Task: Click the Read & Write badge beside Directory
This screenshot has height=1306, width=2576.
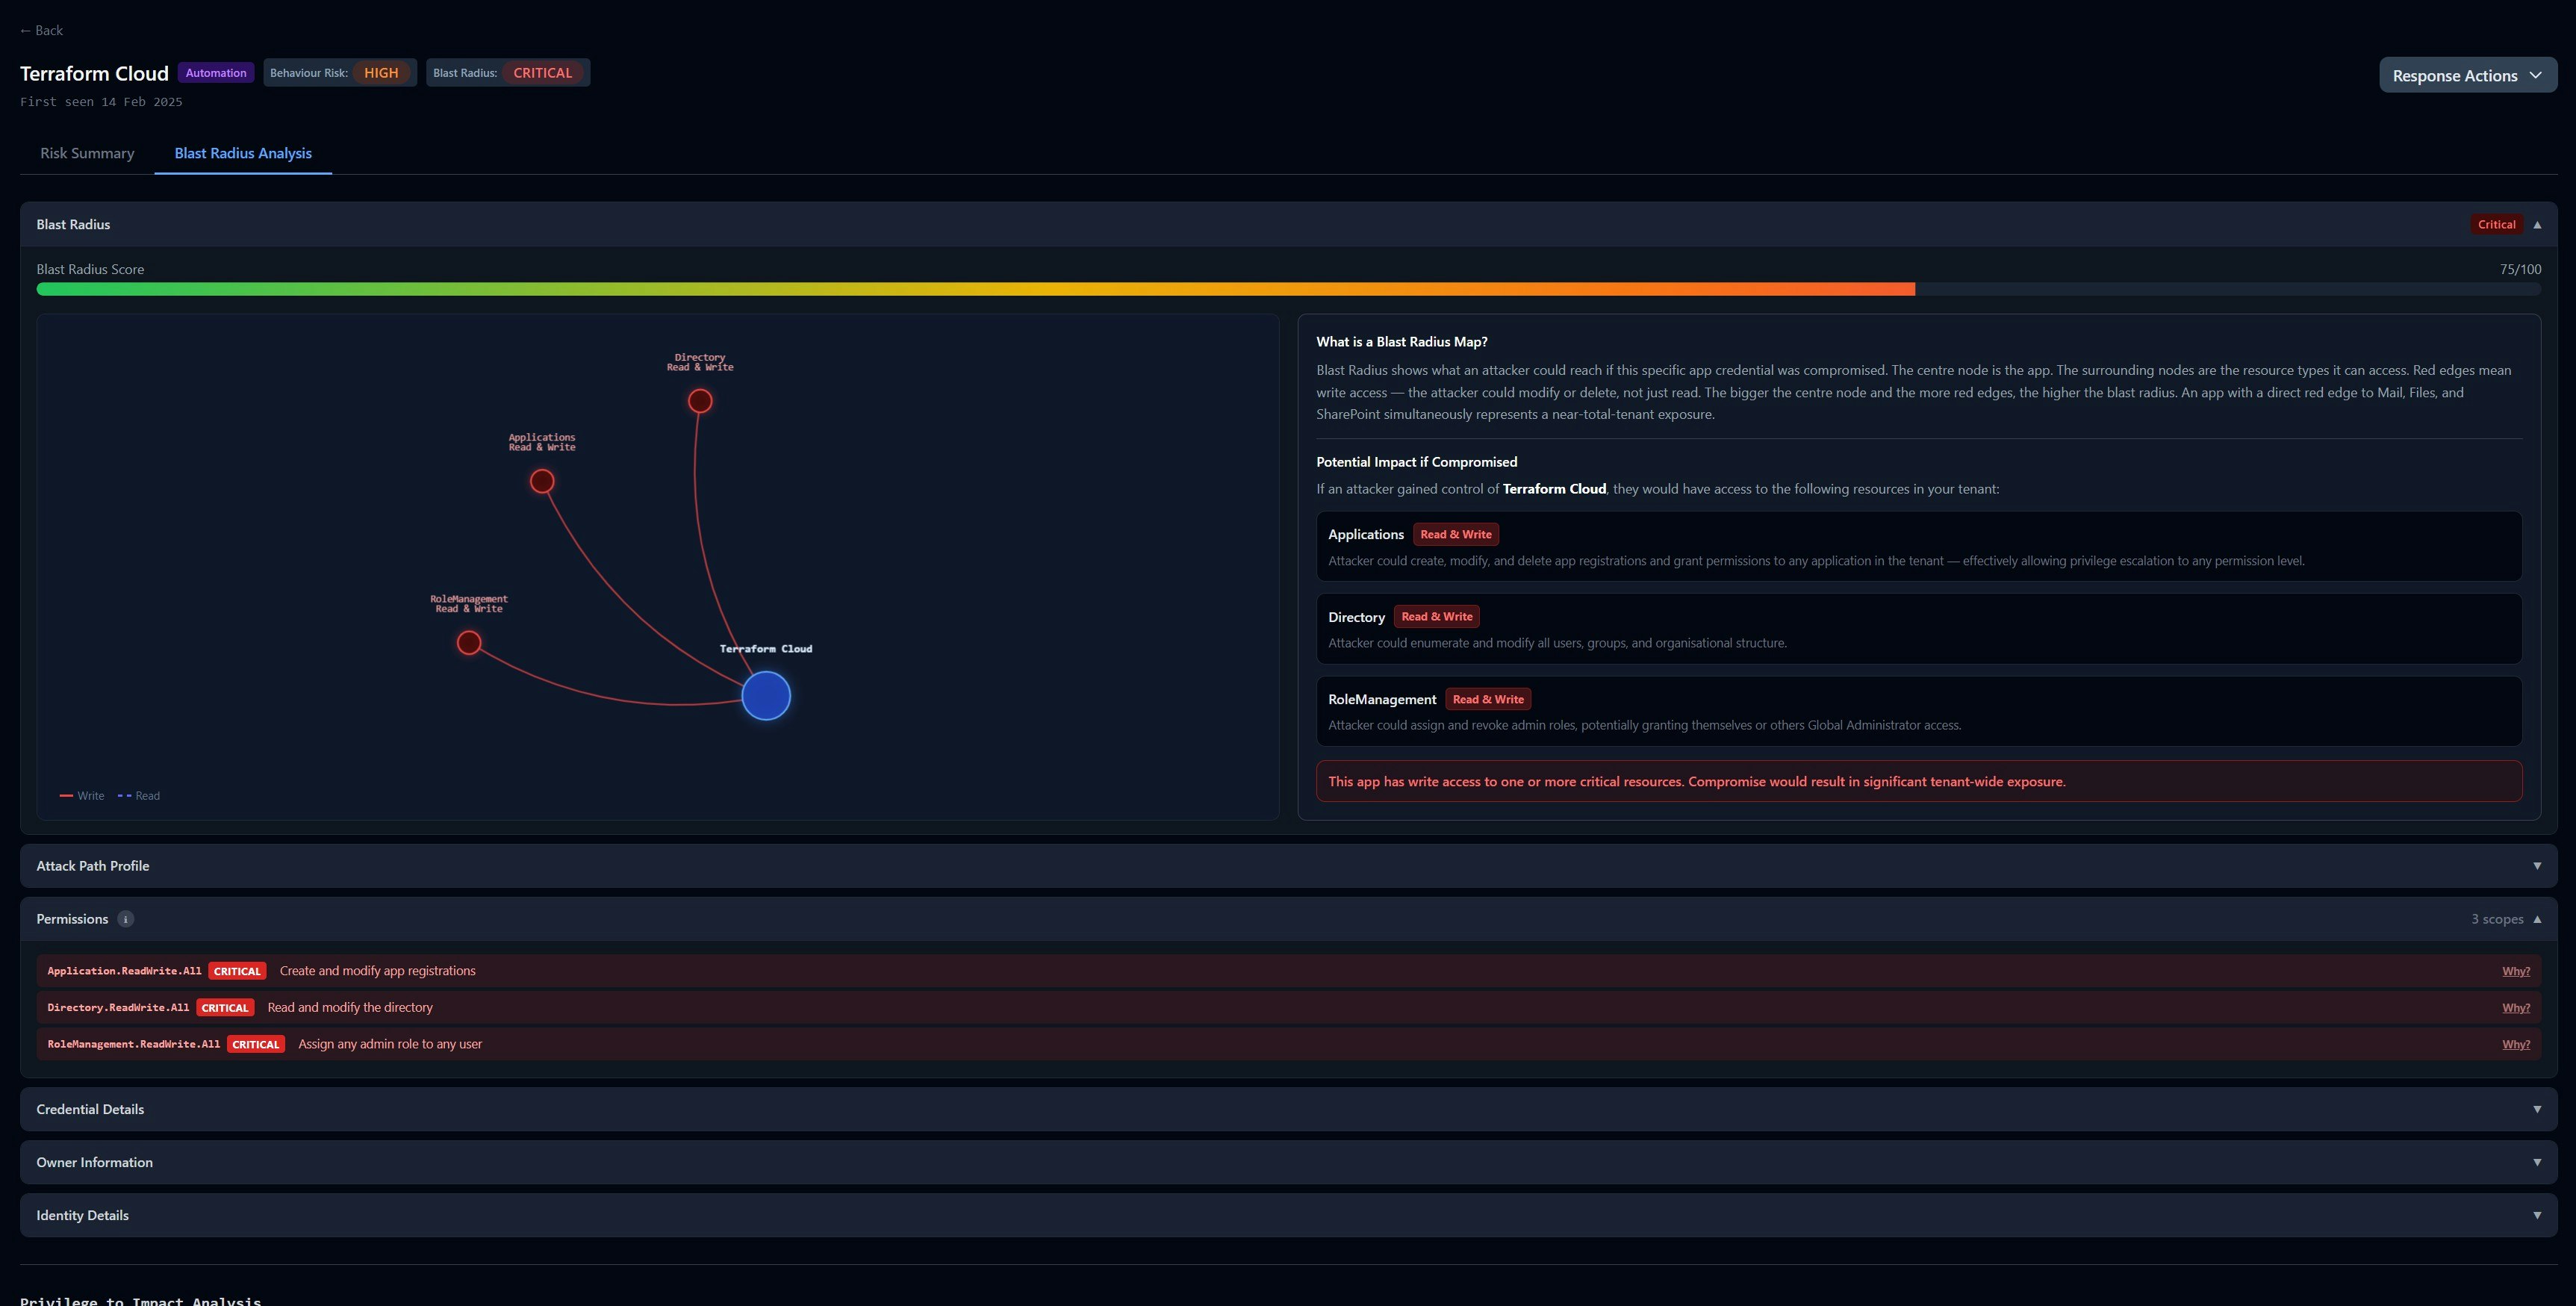Action: pos(1436,617)
